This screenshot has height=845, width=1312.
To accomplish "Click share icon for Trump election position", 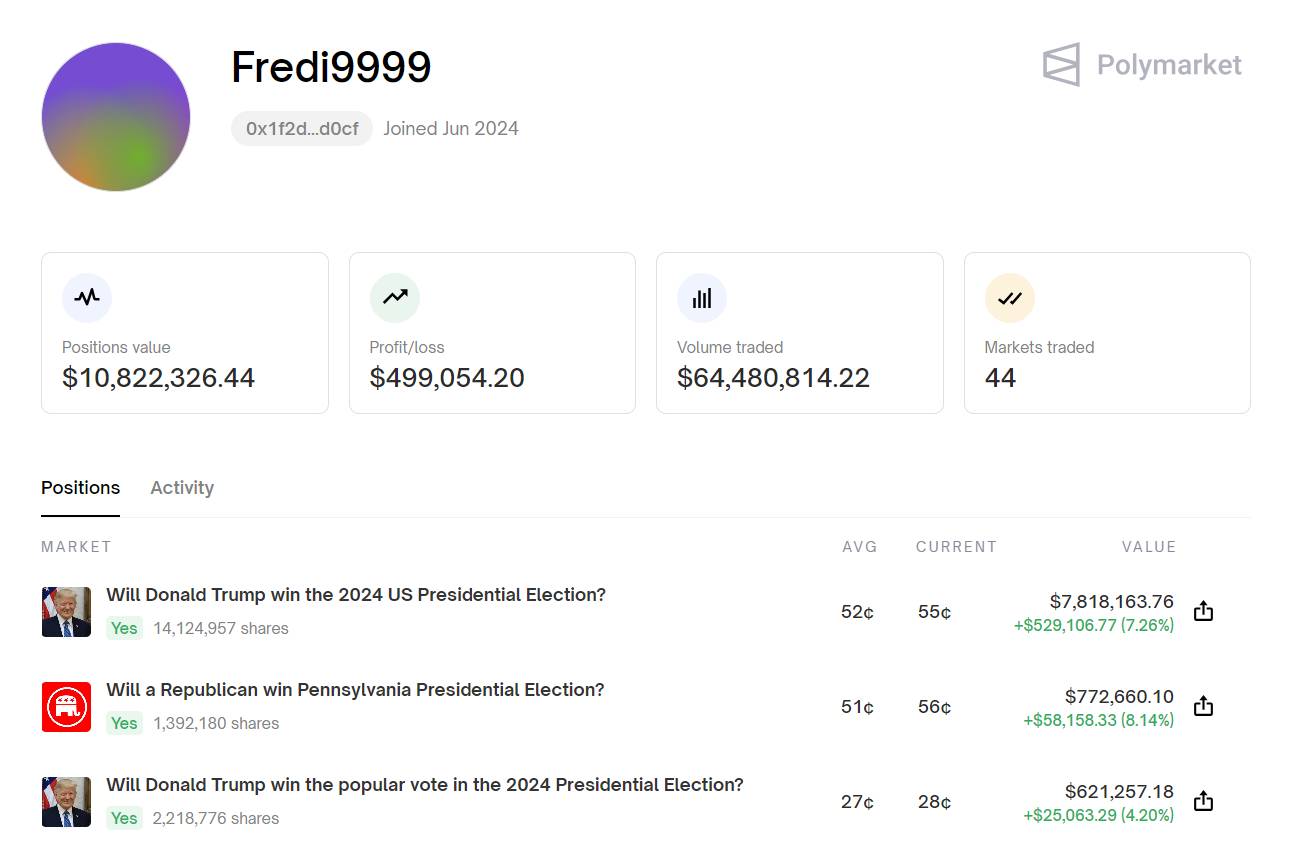I will (1203, 611).
